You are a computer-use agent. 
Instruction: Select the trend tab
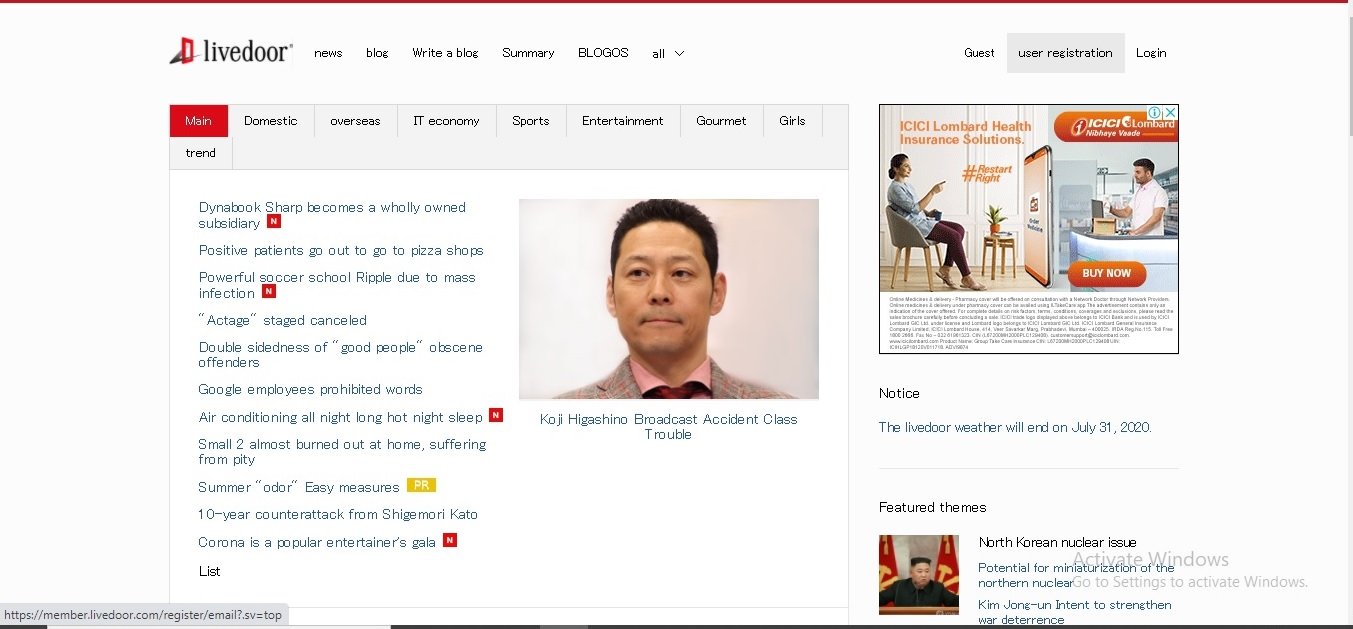click(201, 153)
